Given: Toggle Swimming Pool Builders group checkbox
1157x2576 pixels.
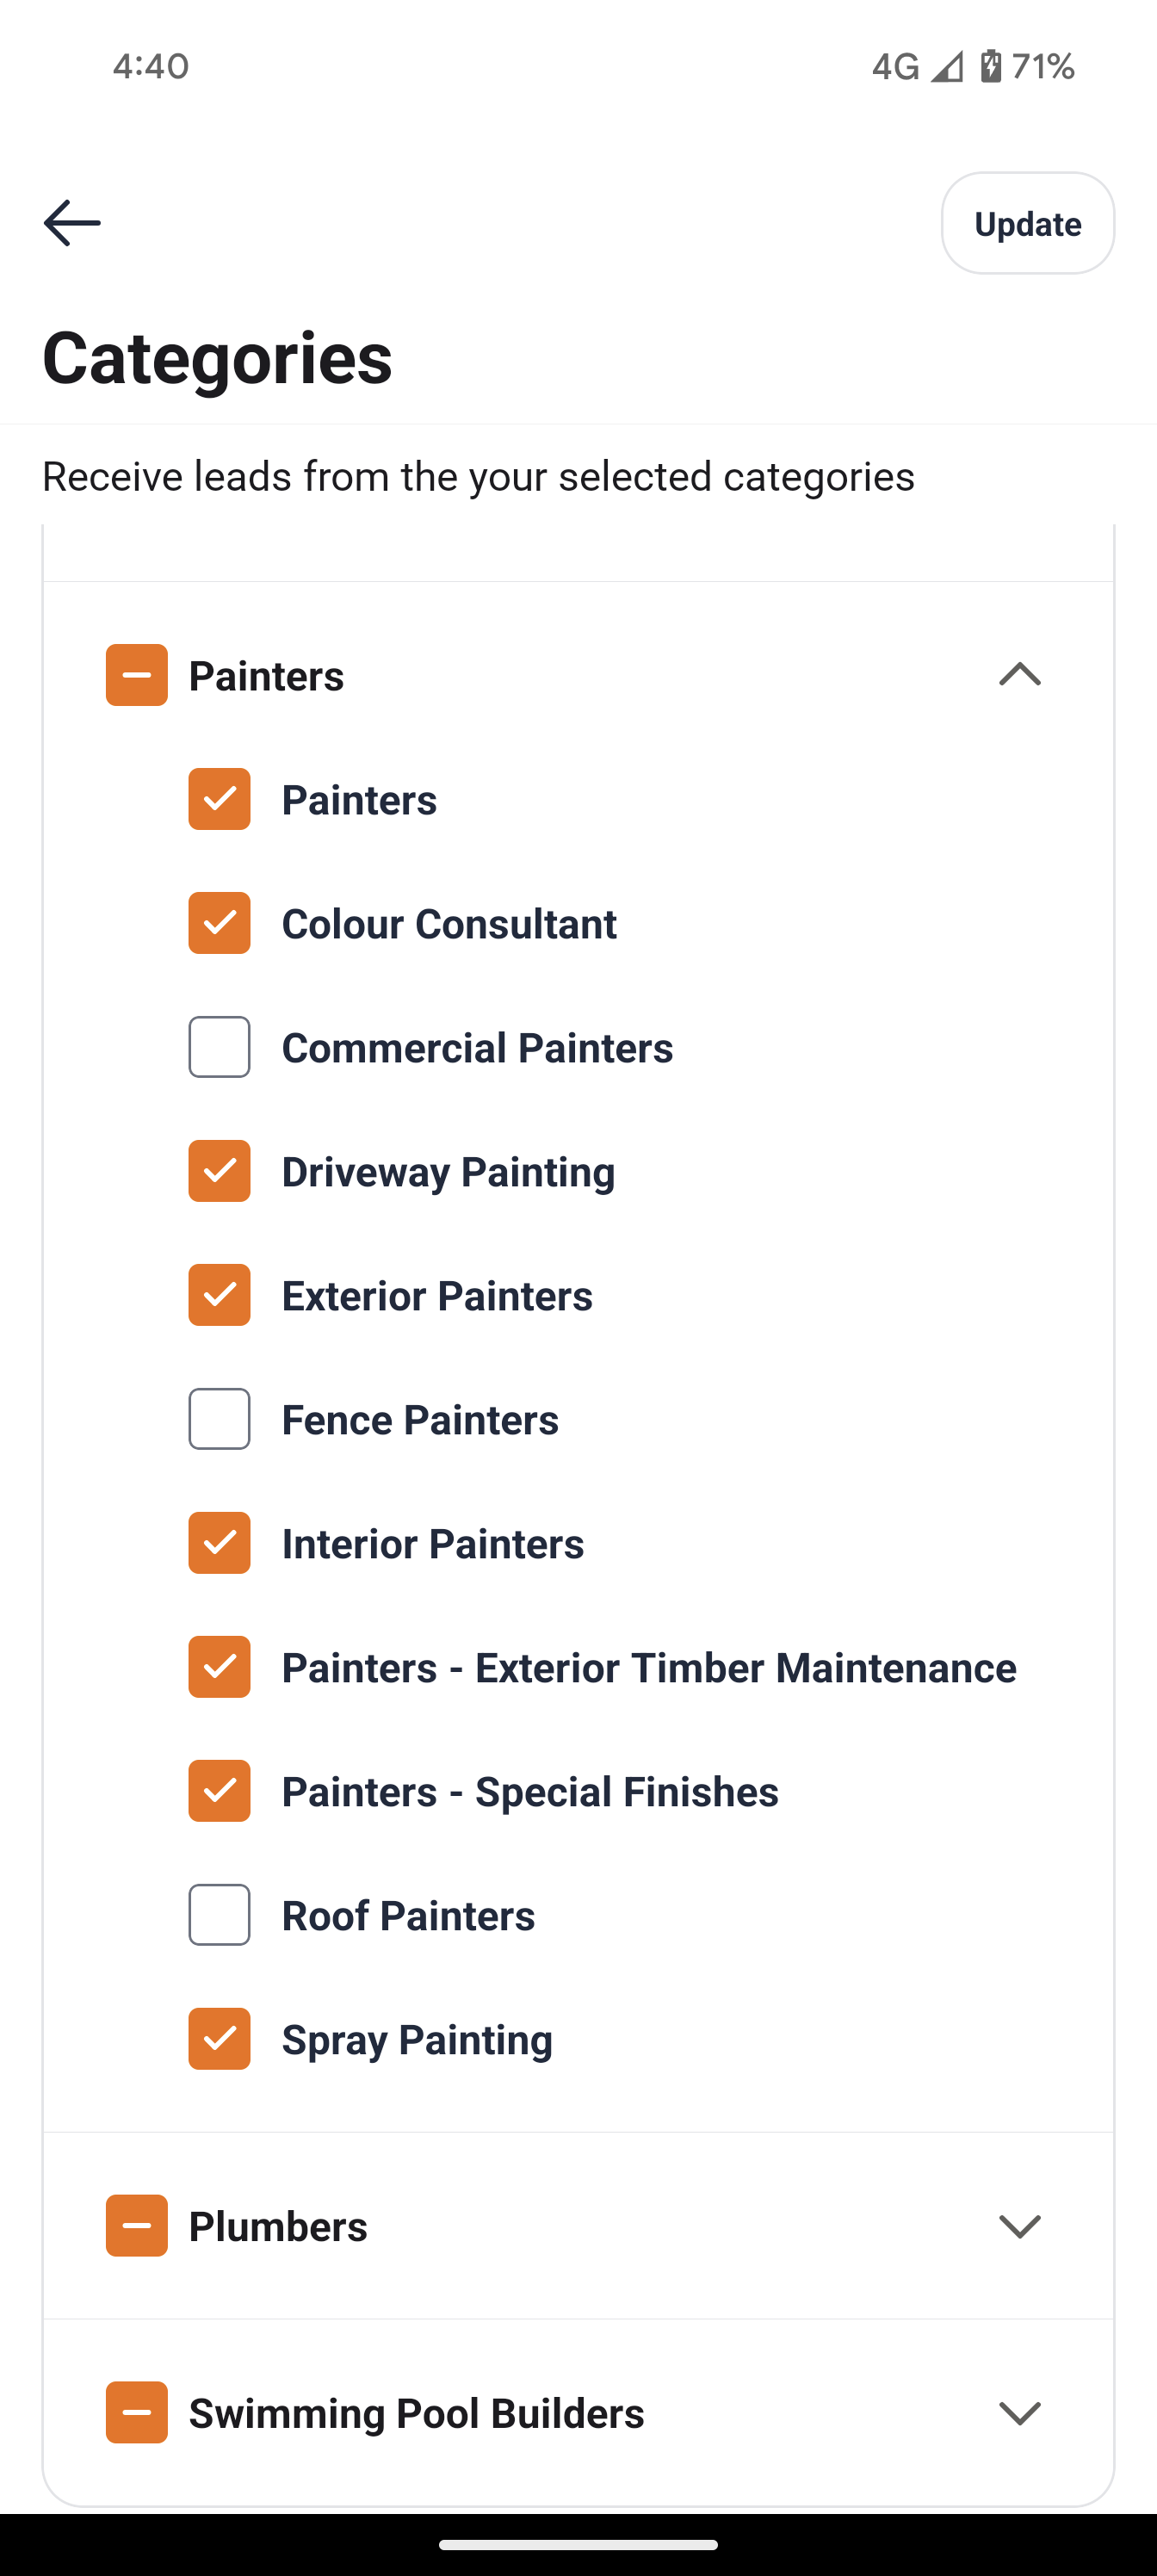Looking at the screenshot, I should point(137,2413).
